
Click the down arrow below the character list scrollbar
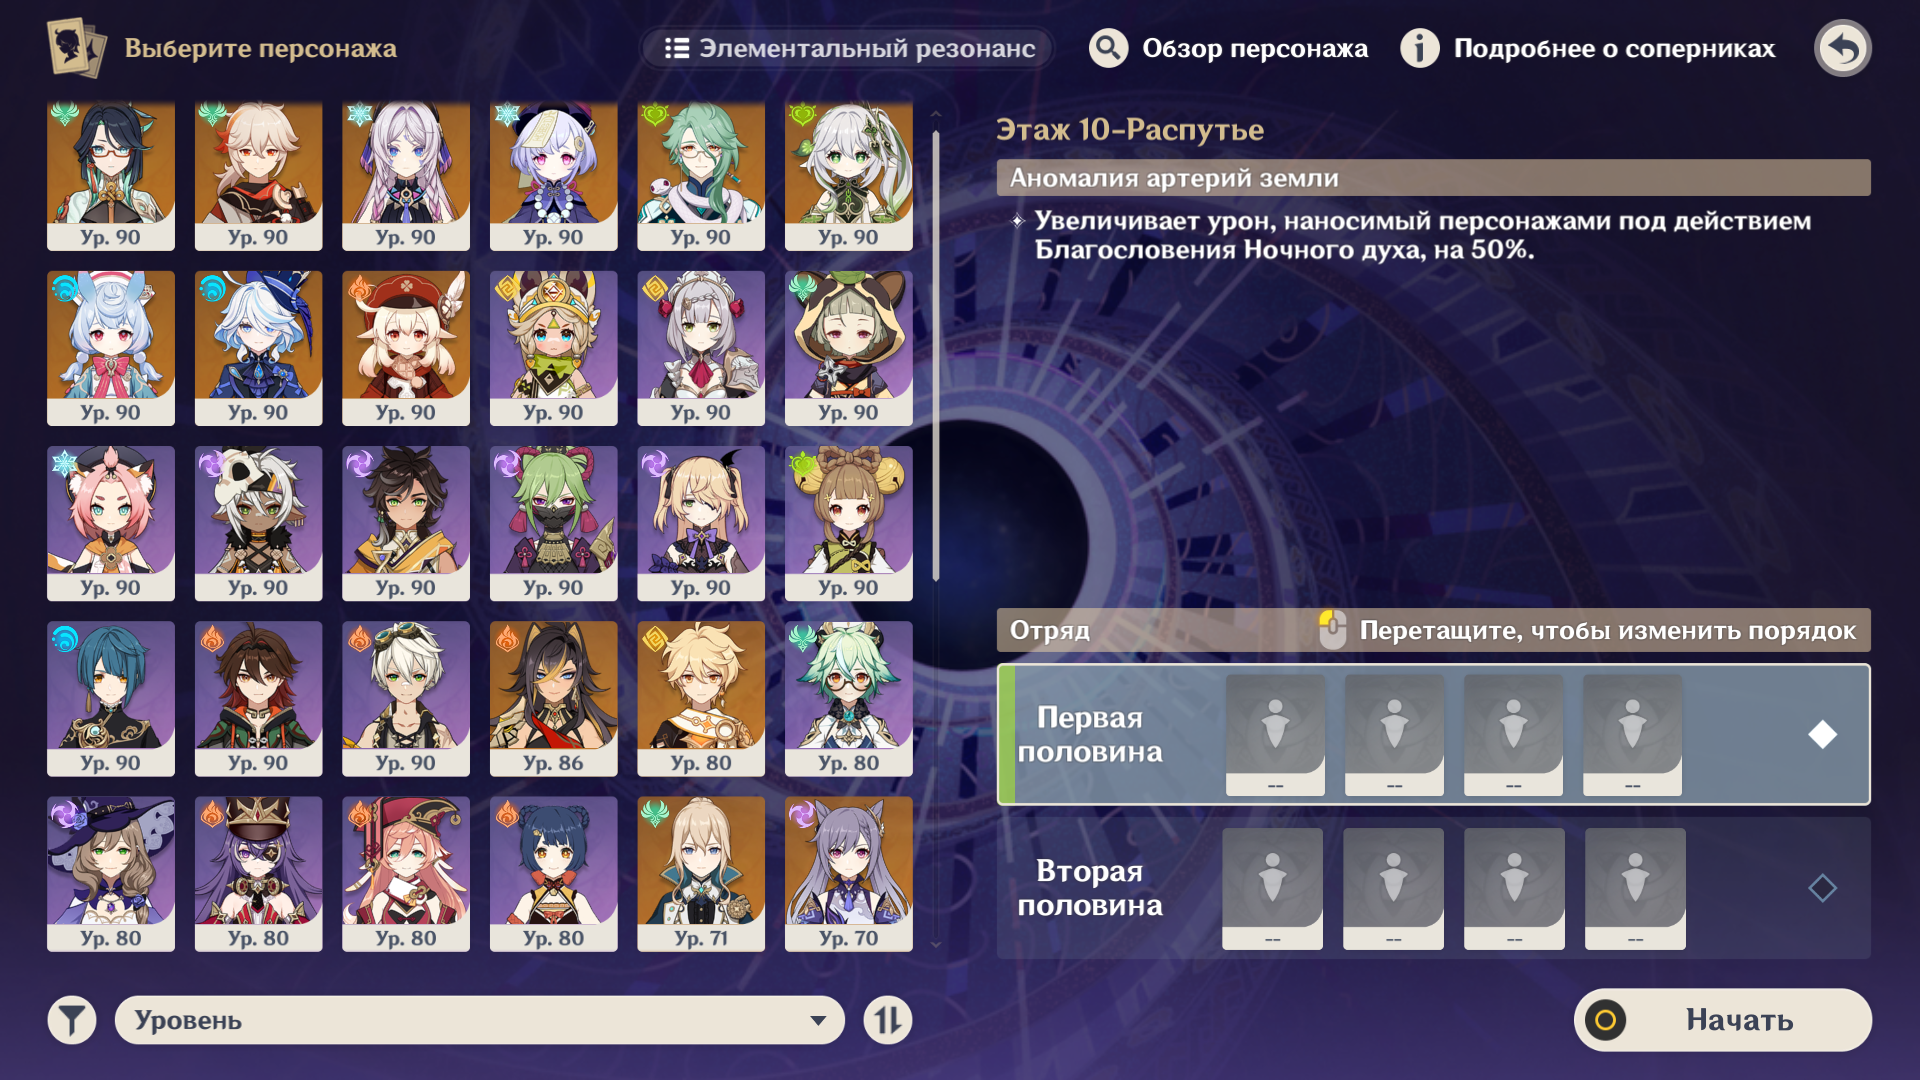[935, 943]
